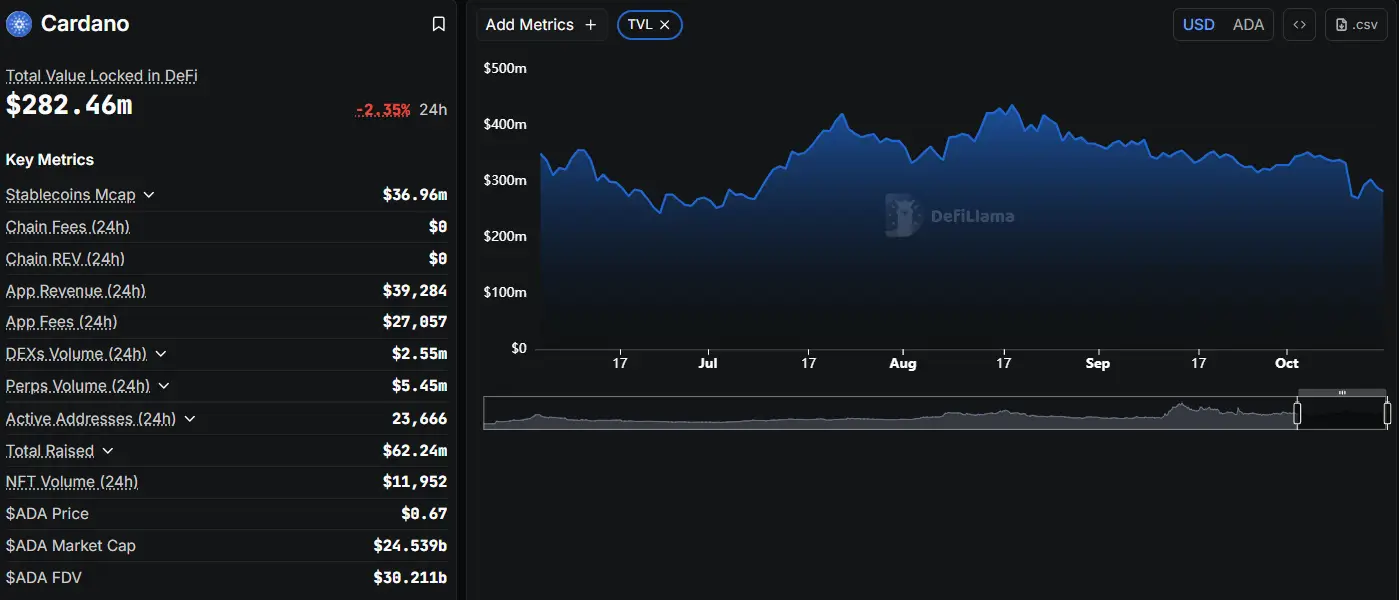This screenshot has height=600, width=1399.
Task: Click the Cardano logo icon
Action: tap(17, 22)
